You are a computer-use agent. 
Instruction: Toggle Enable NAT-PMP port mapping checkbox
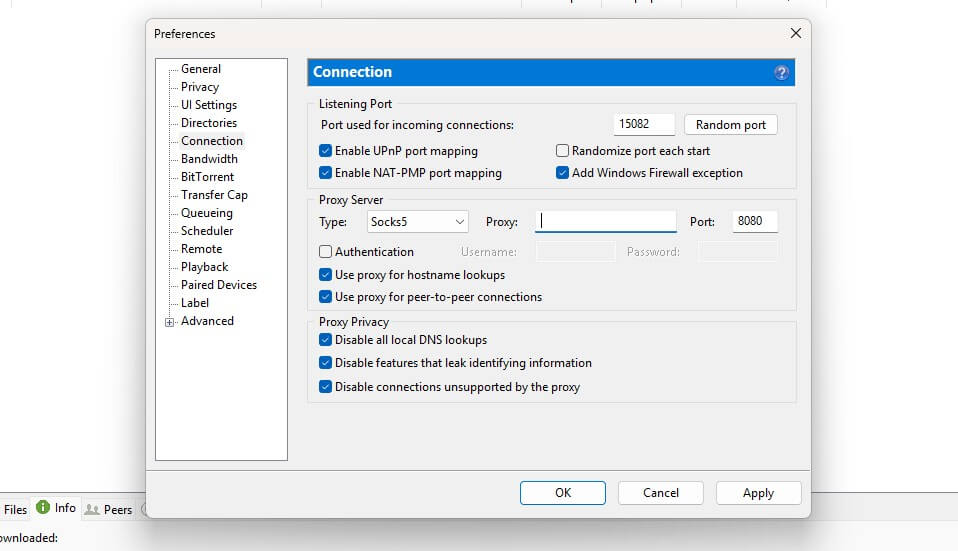[x=325, y=173]
